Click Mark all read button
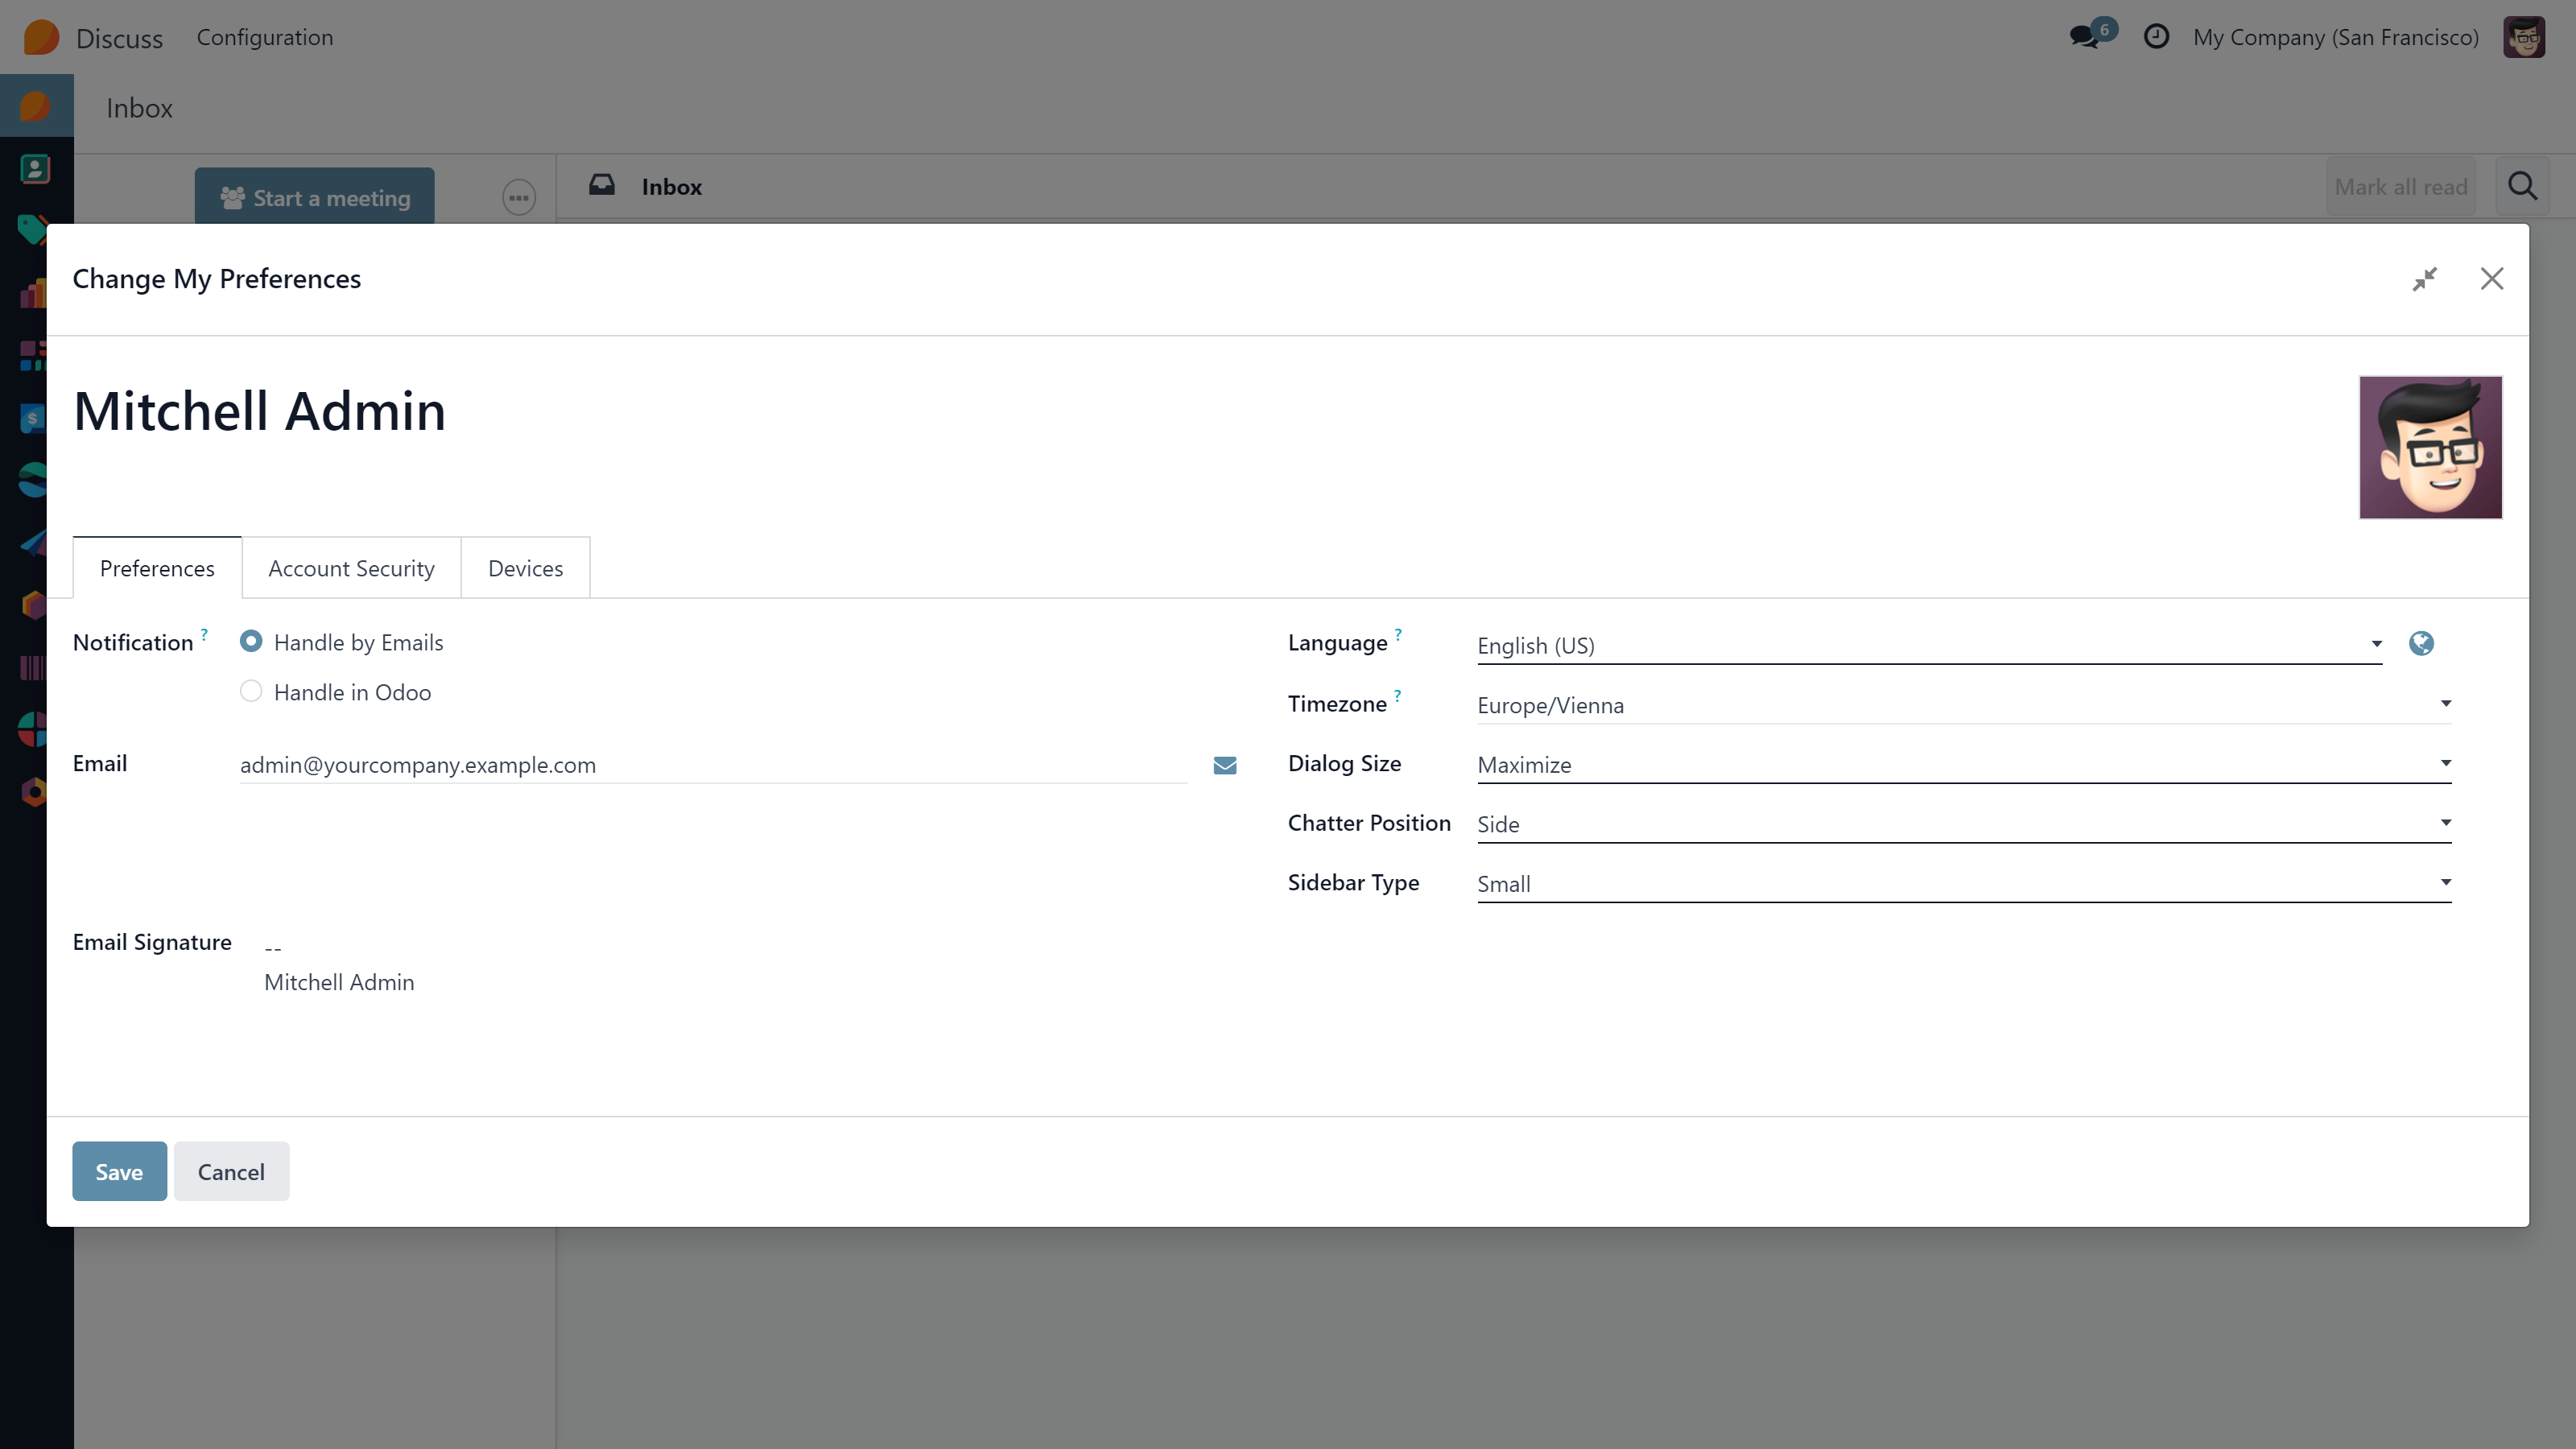This screenshot has height=1449, width=2576. point(2400,187)
